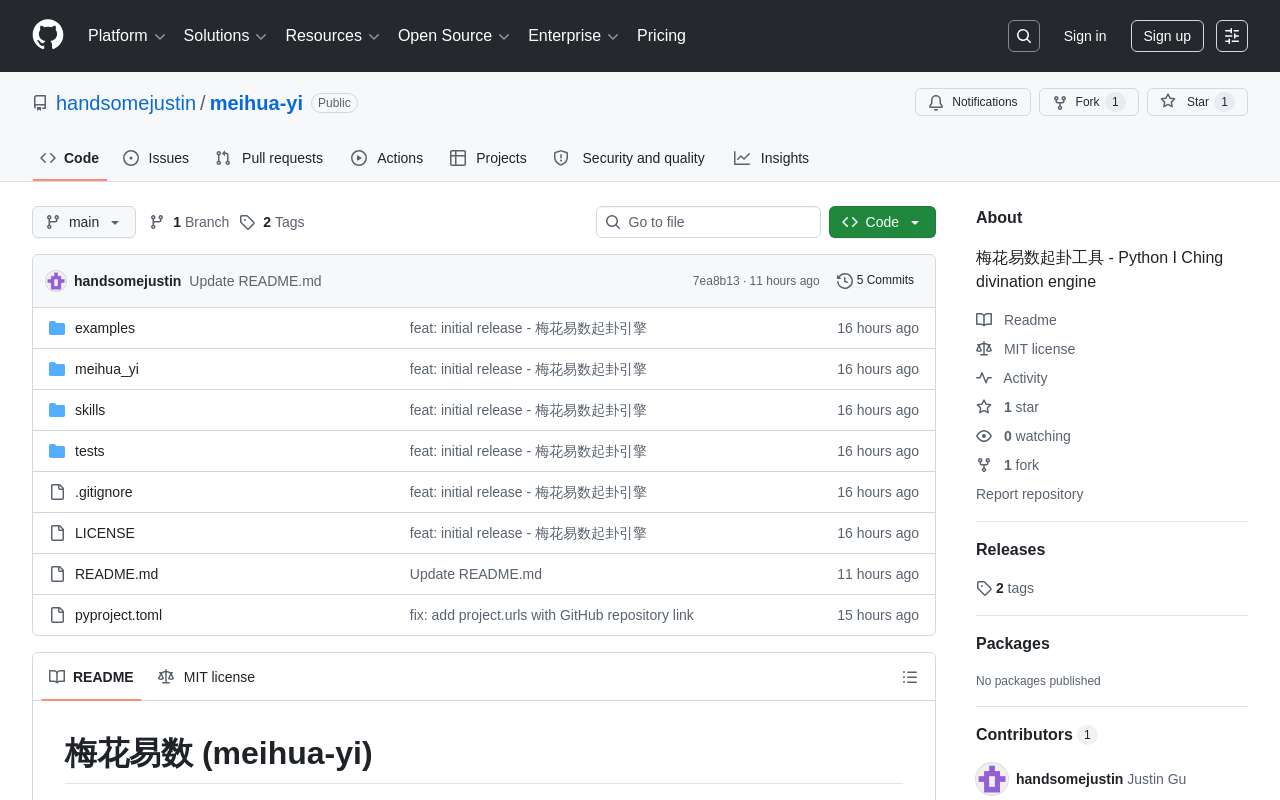Image resolution: width=1280 pixels, height=800 pixels.
Task: Open the .gitignore file name
Action: tap(104, 492)
